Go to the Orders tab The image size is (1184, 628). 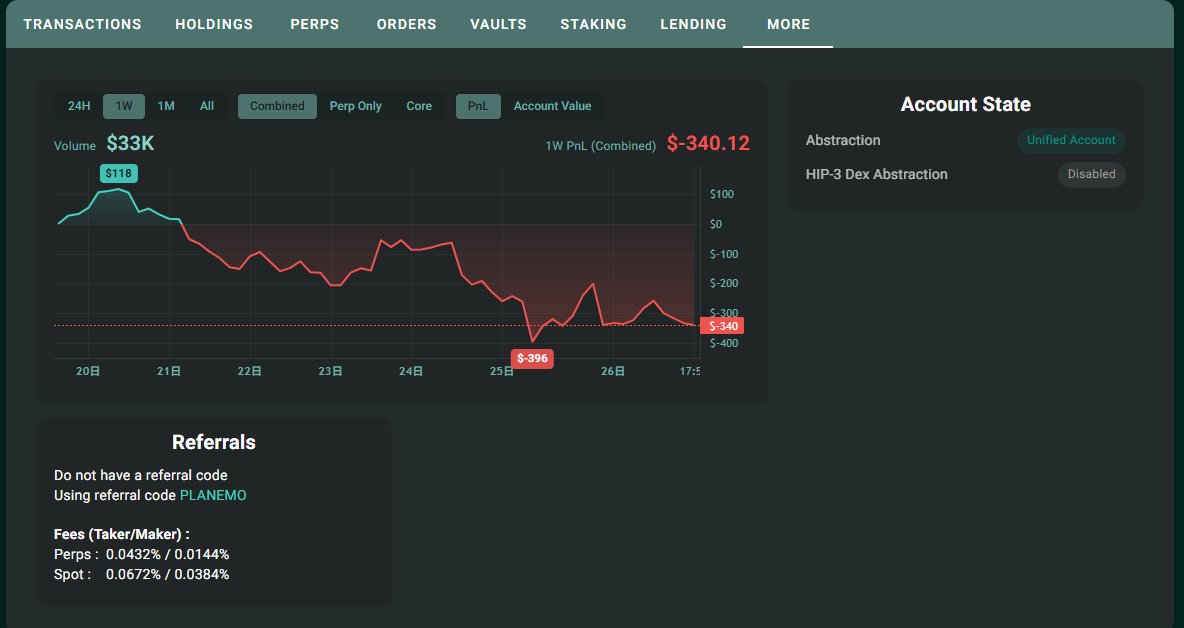(x=406, y=24)
